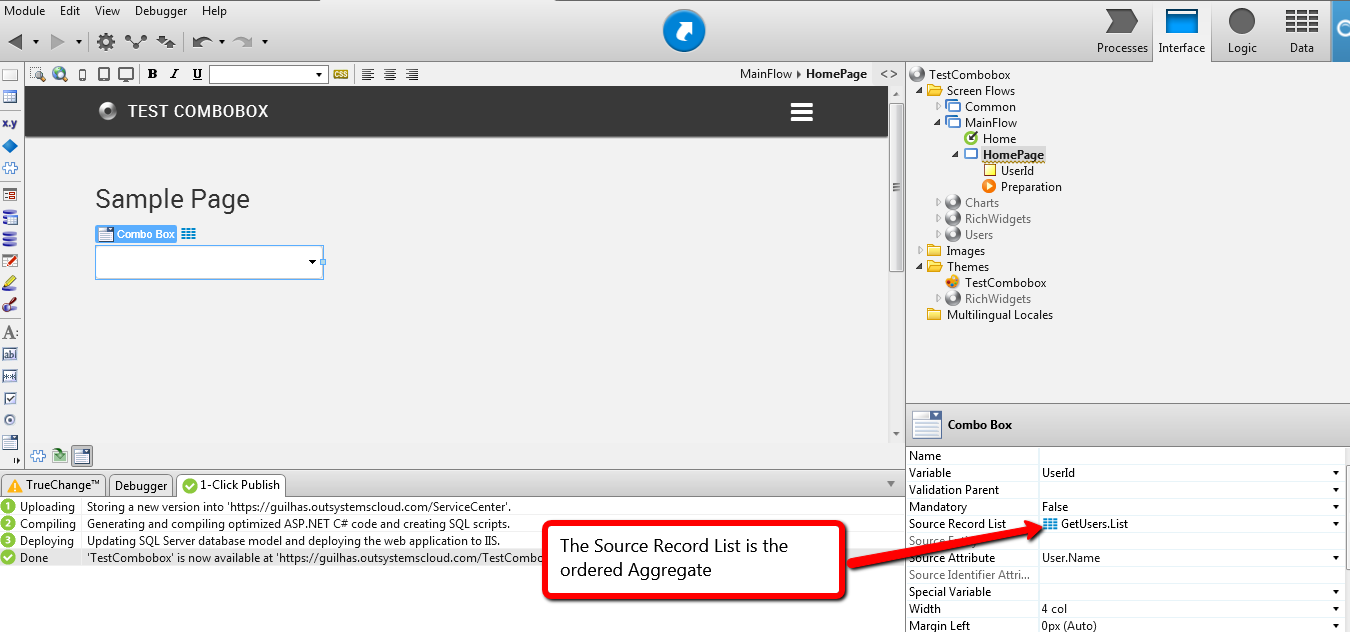
Task: Click the 1-Click Publish round button
Action: tap(684, 32)
